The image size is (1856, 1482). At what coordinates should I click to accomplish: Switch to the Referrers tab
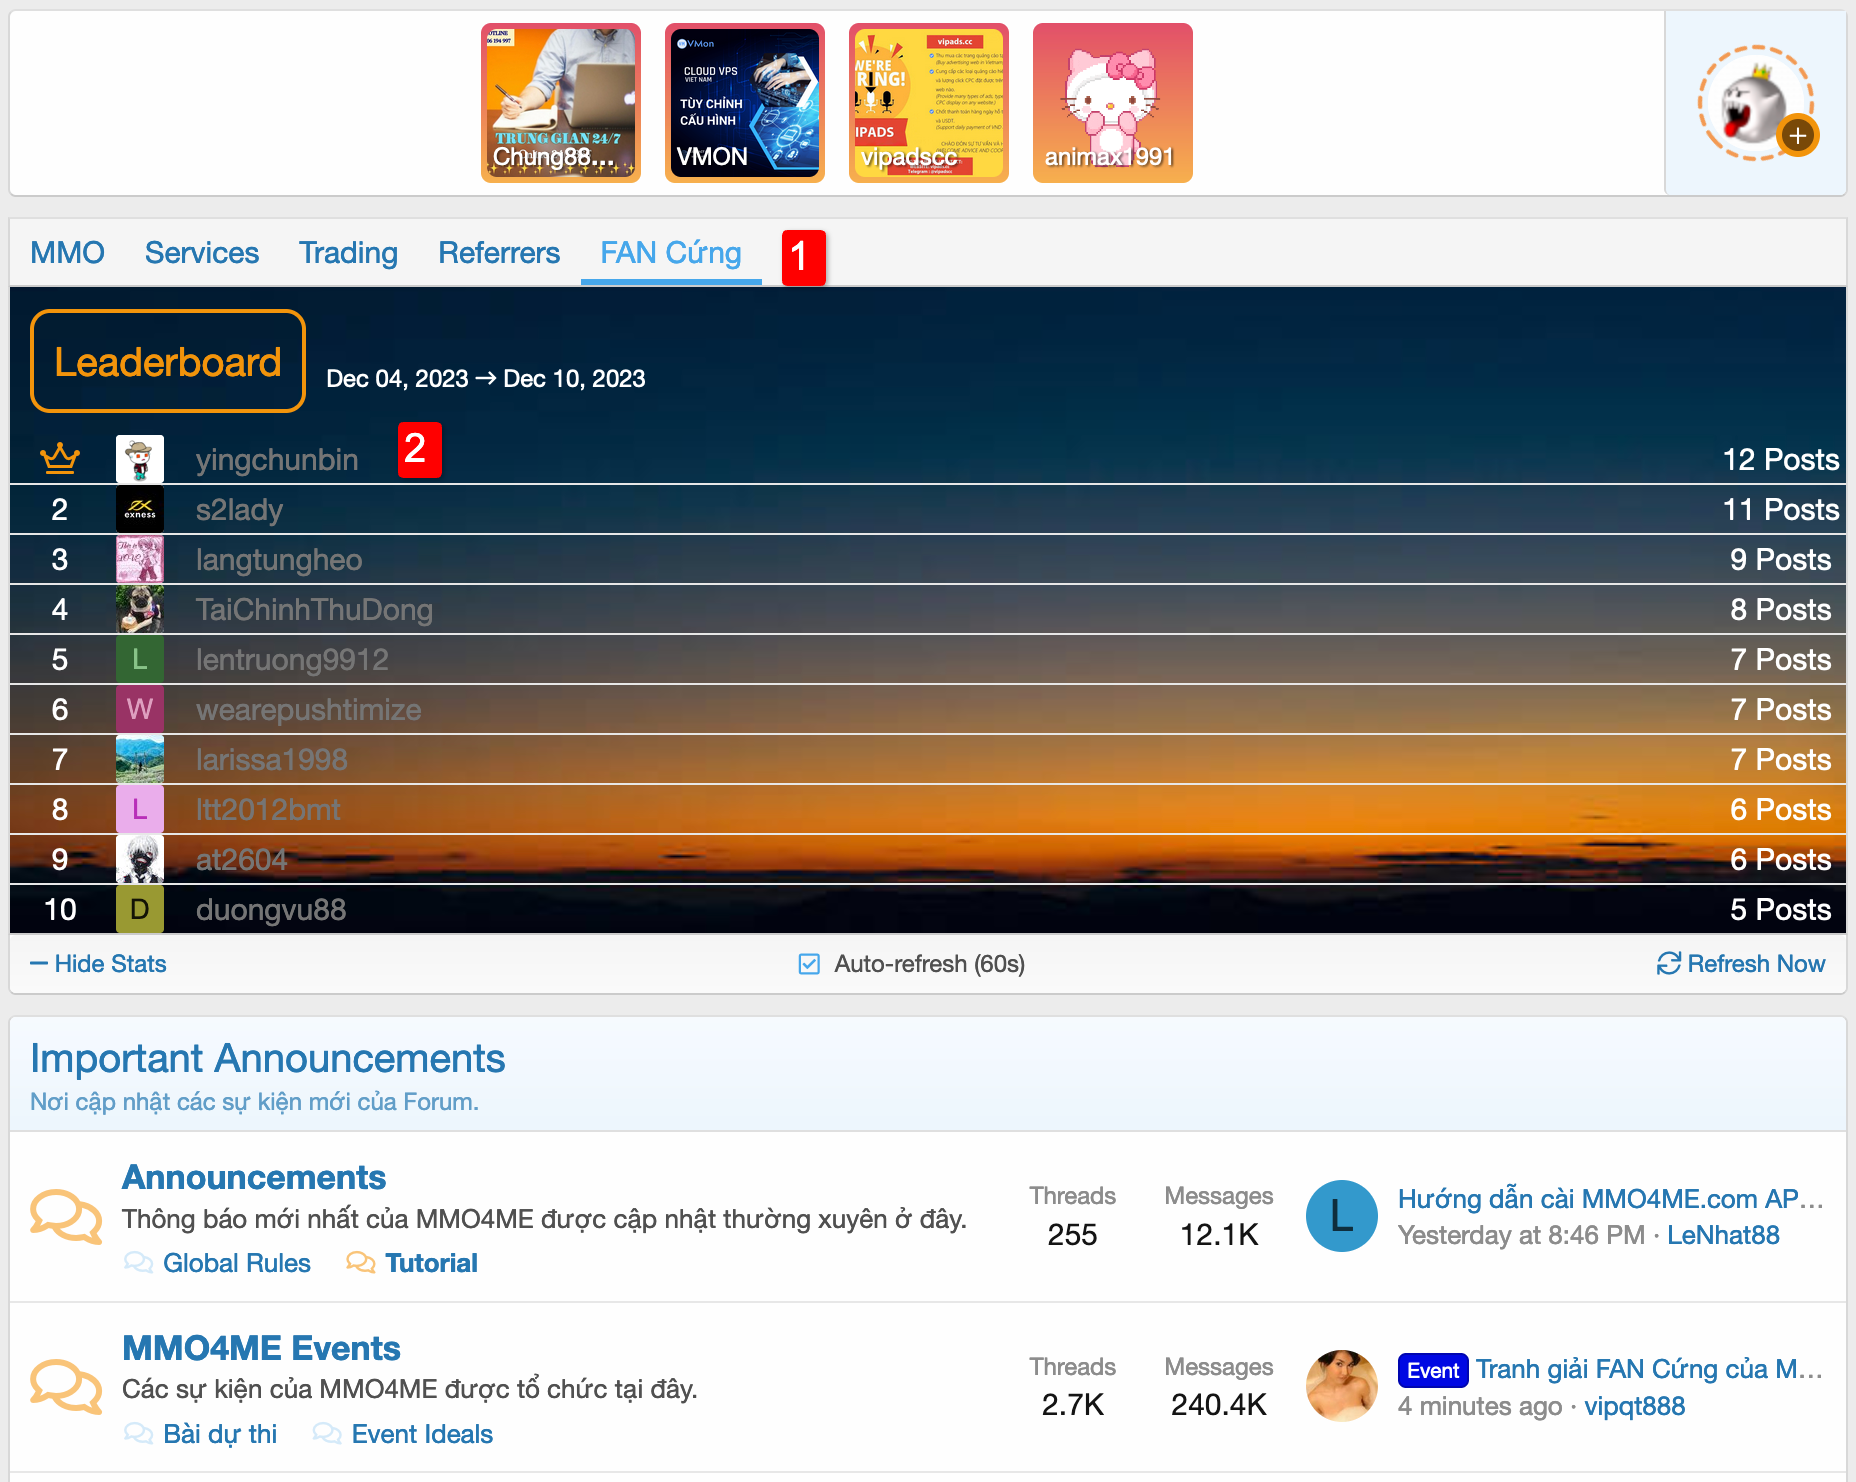499,253
